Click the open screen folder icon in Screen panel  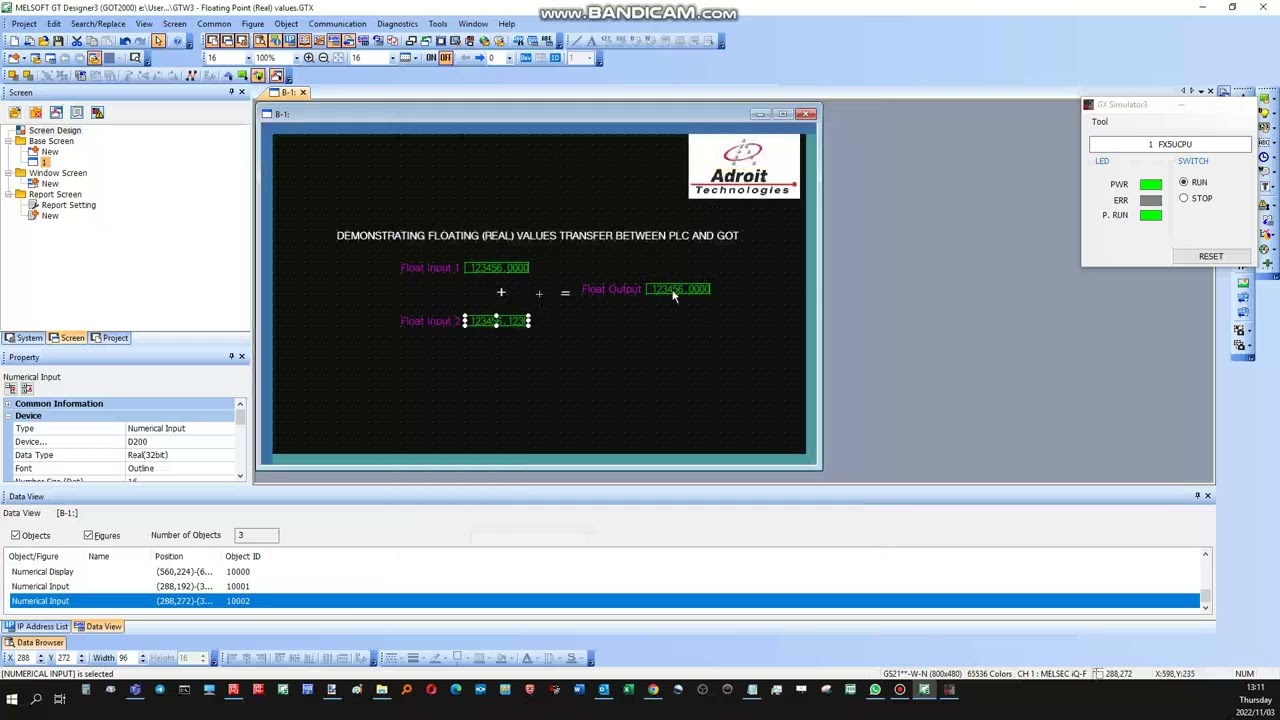pos(15,112)
